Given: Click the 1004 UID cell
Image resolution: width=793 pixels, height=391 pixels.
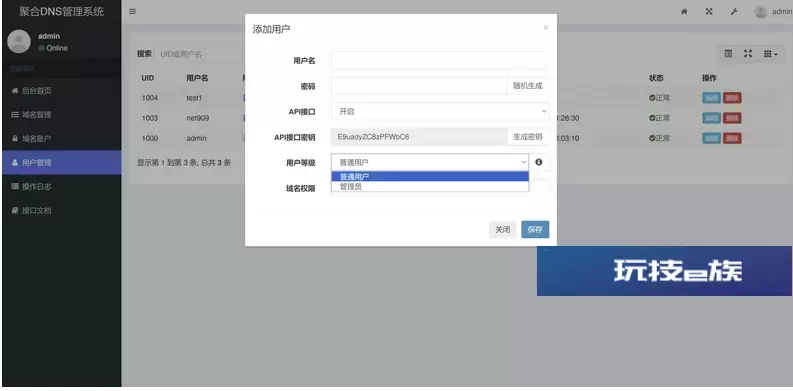Looking at the screenshot, I should (150, 98).
